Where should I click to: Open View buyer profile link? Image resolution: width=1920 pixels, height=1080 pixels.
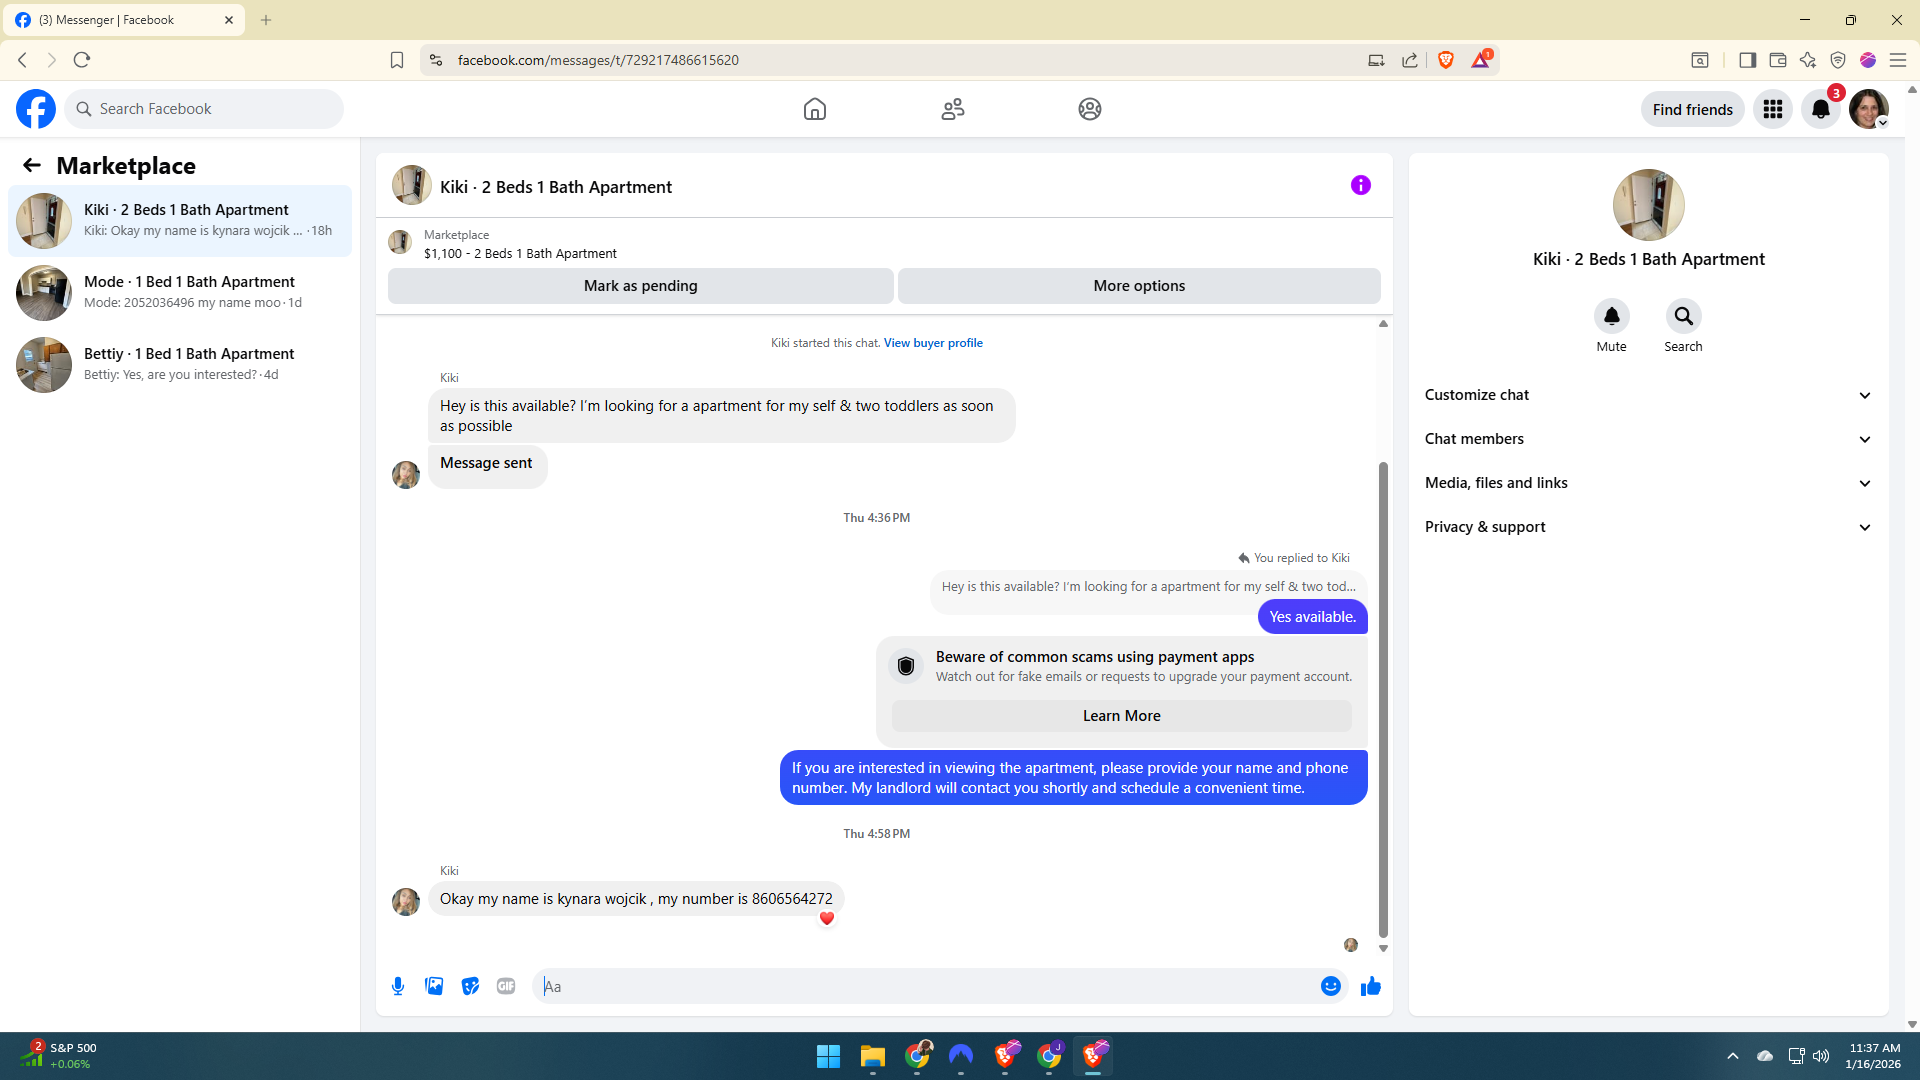click(x=932, y=343)
